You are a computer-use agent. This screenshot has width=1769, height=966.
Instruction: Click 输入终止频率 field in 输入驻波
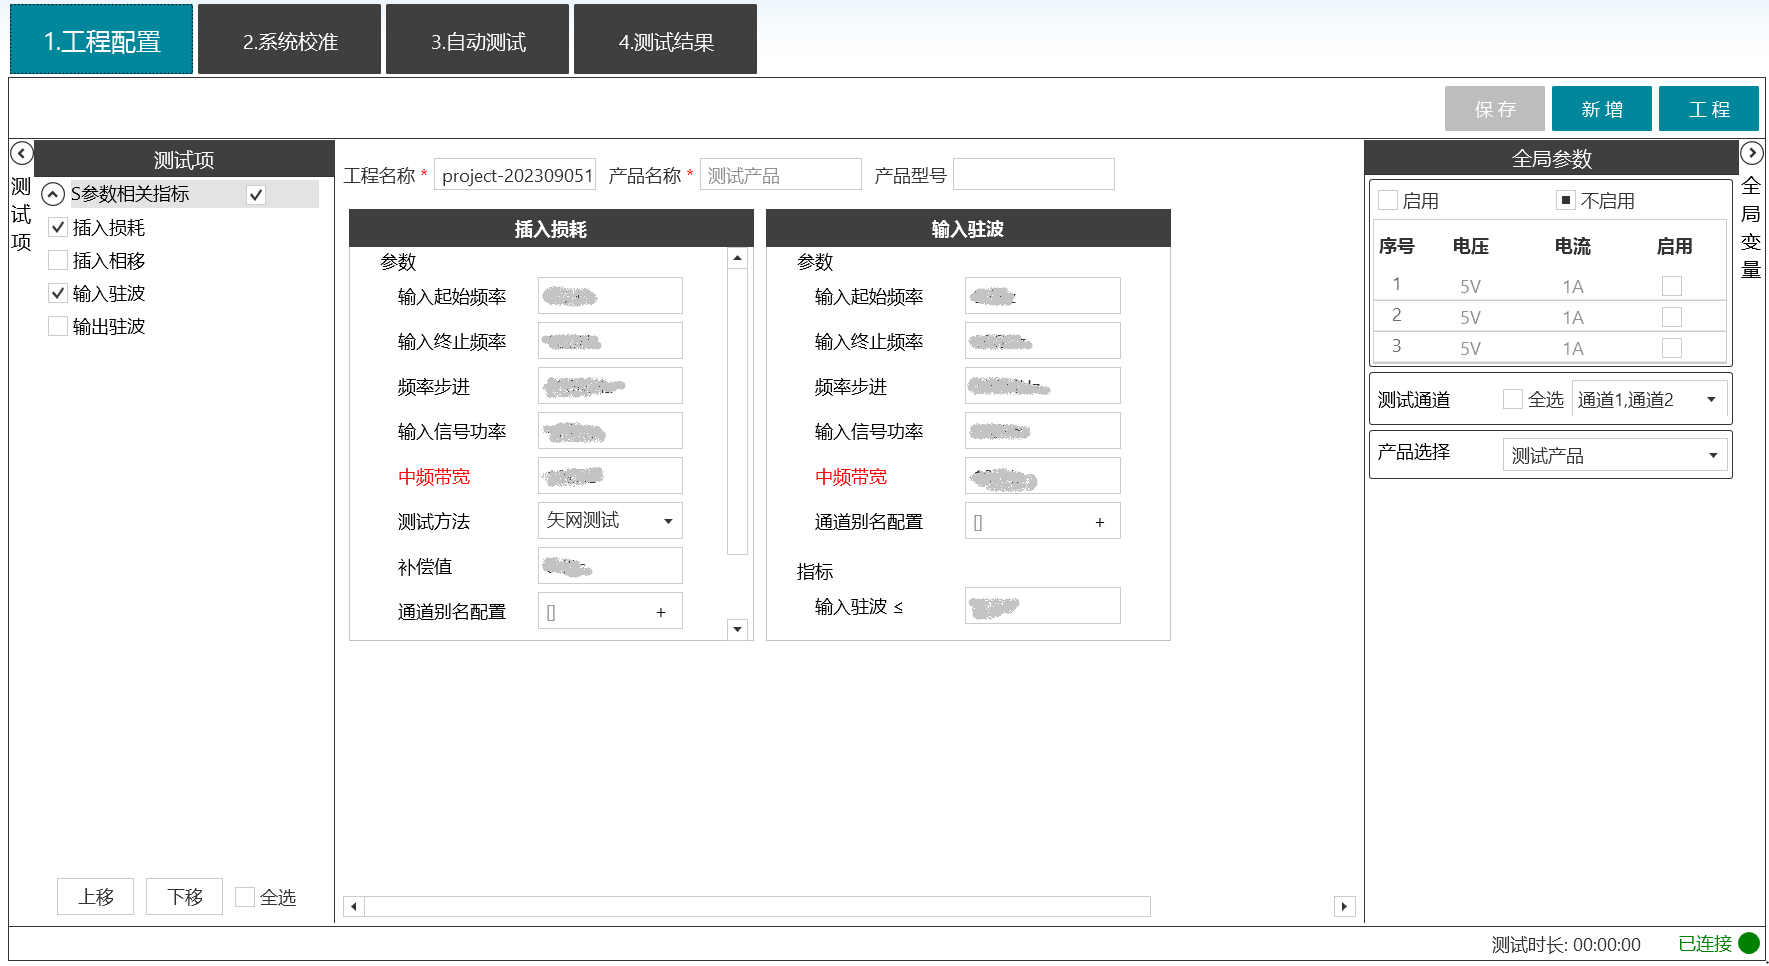[x=1042, y=341]
